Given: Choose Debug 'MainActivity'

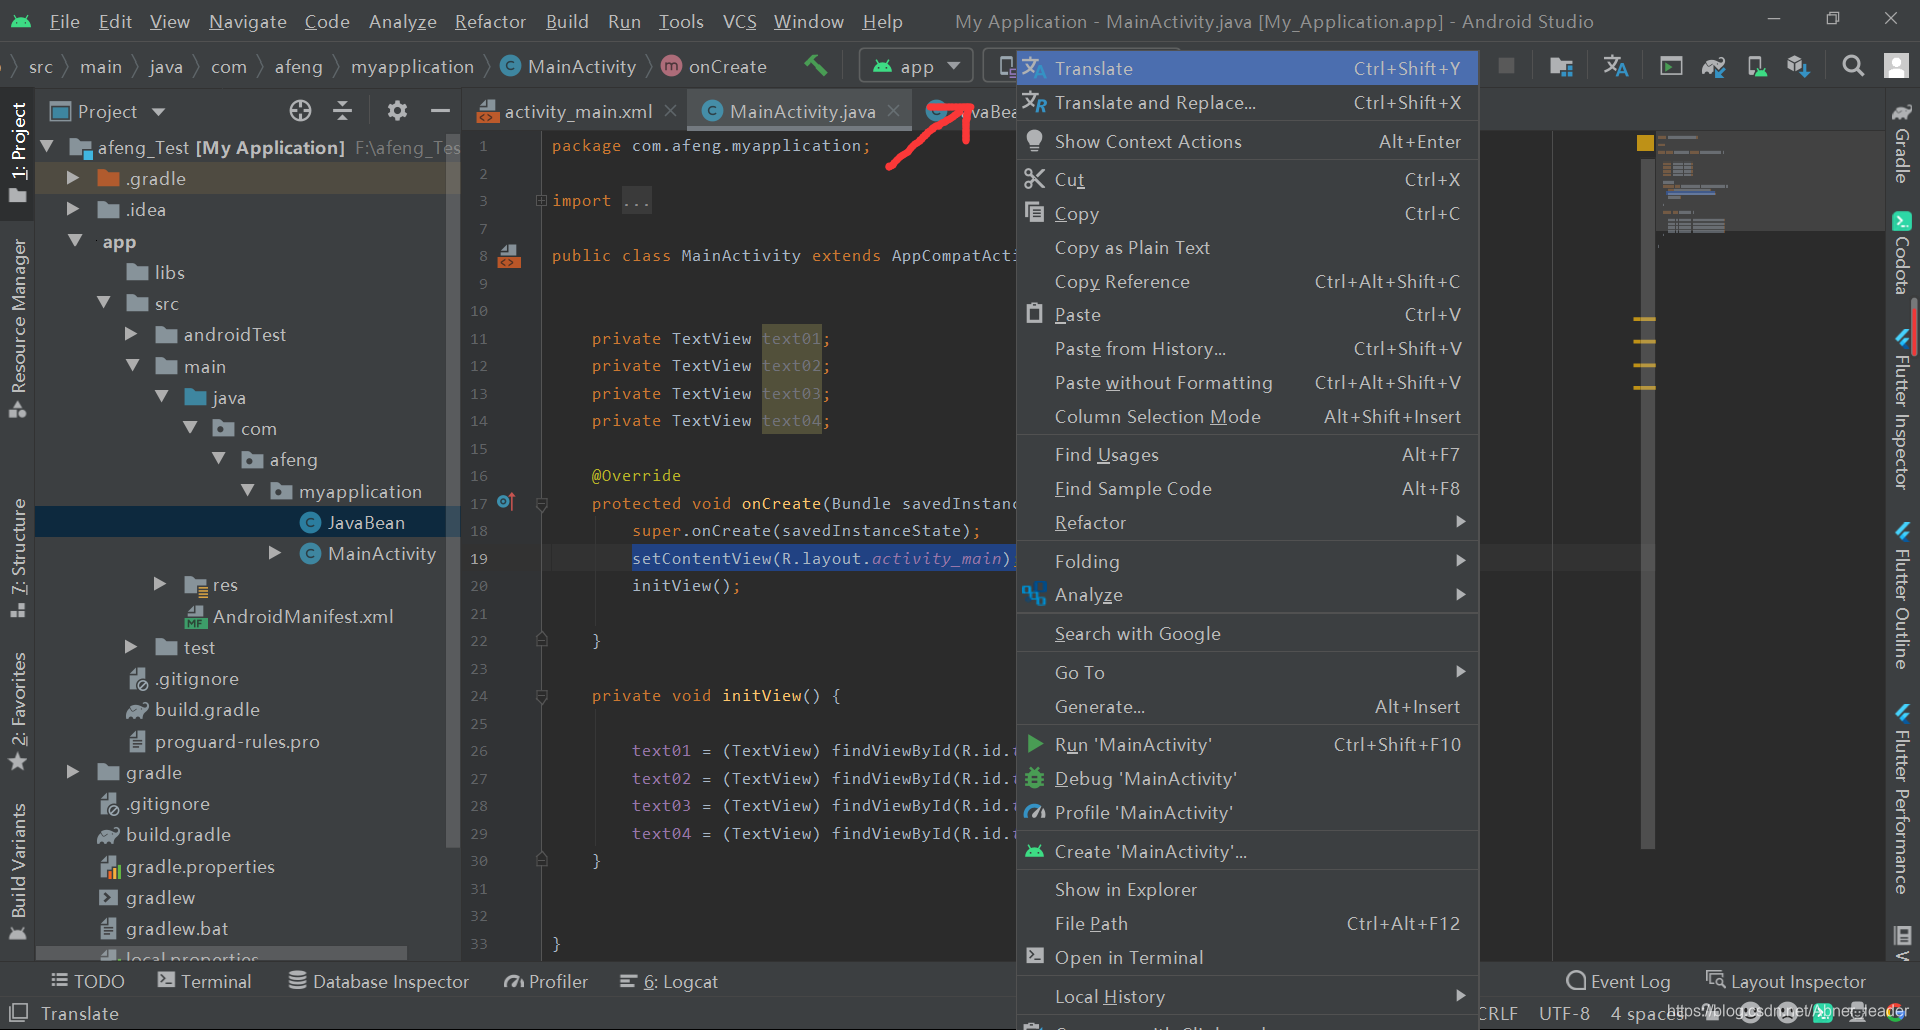Looking at the screenshot, I should coord(1247,778).
